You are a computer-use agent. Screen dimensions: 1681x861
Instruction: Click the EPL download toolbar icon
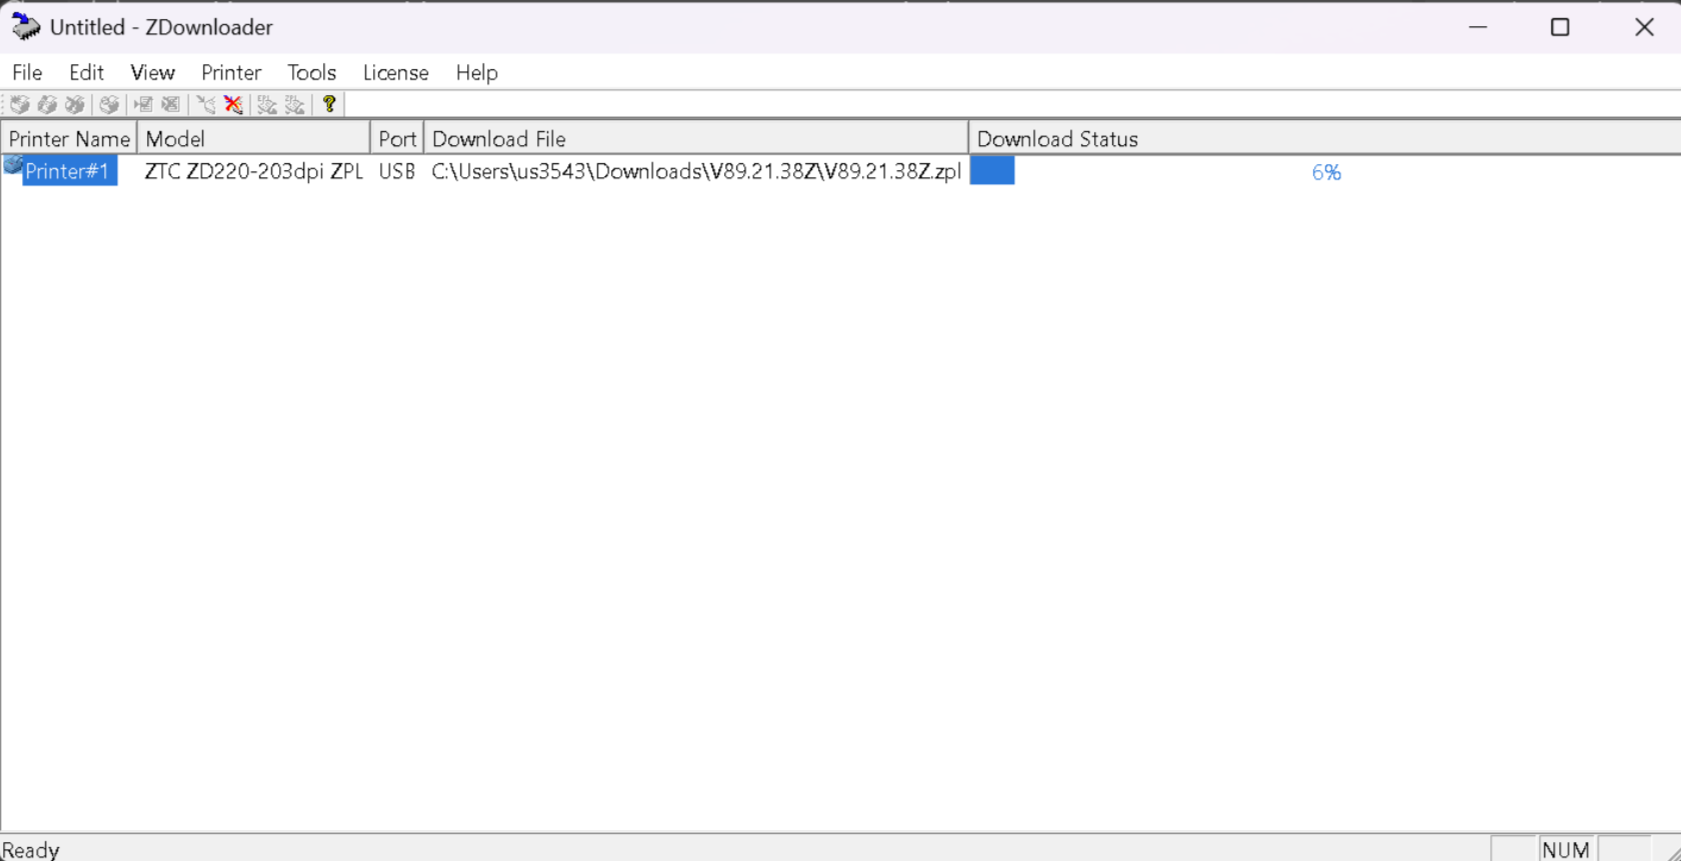point(267,104)
